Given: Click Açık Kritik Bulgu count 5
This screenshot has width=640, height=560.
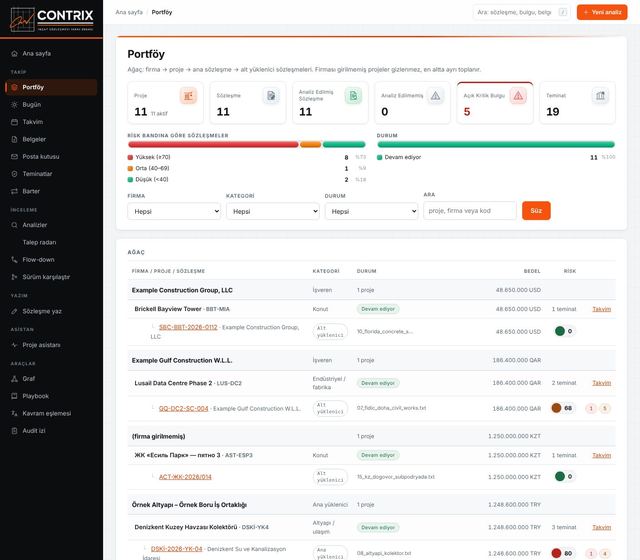Looking at the screenshot, I should pos(467,111).
